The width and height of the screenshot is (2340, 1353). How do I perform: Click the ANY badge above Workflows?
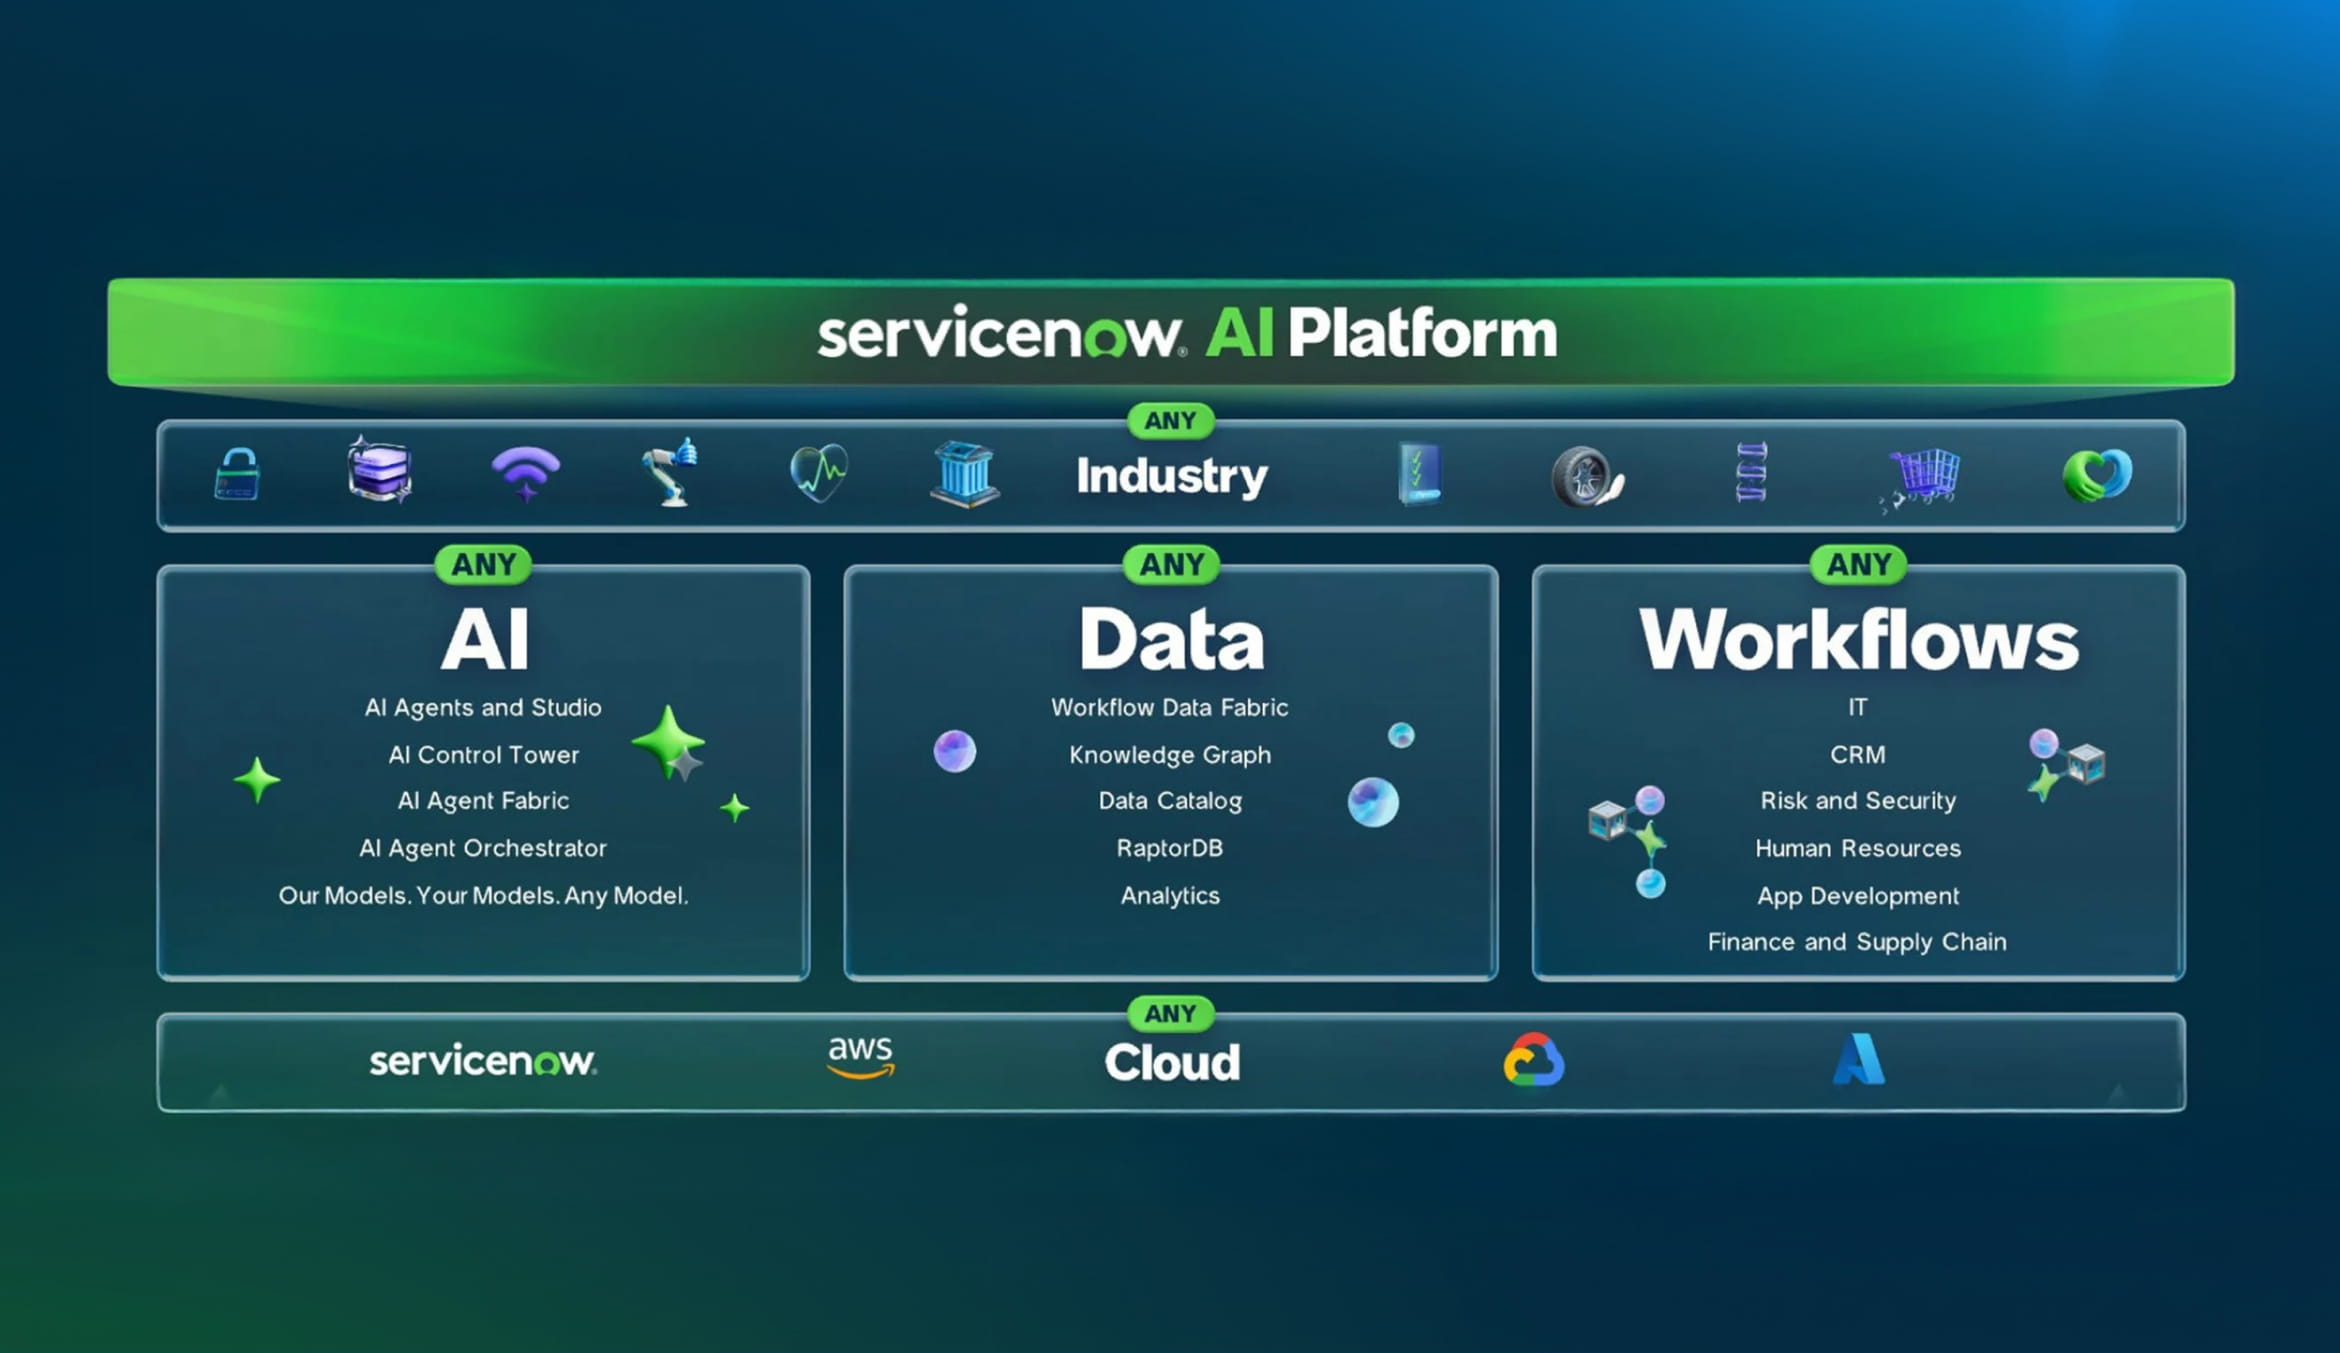click(1858, 565)
